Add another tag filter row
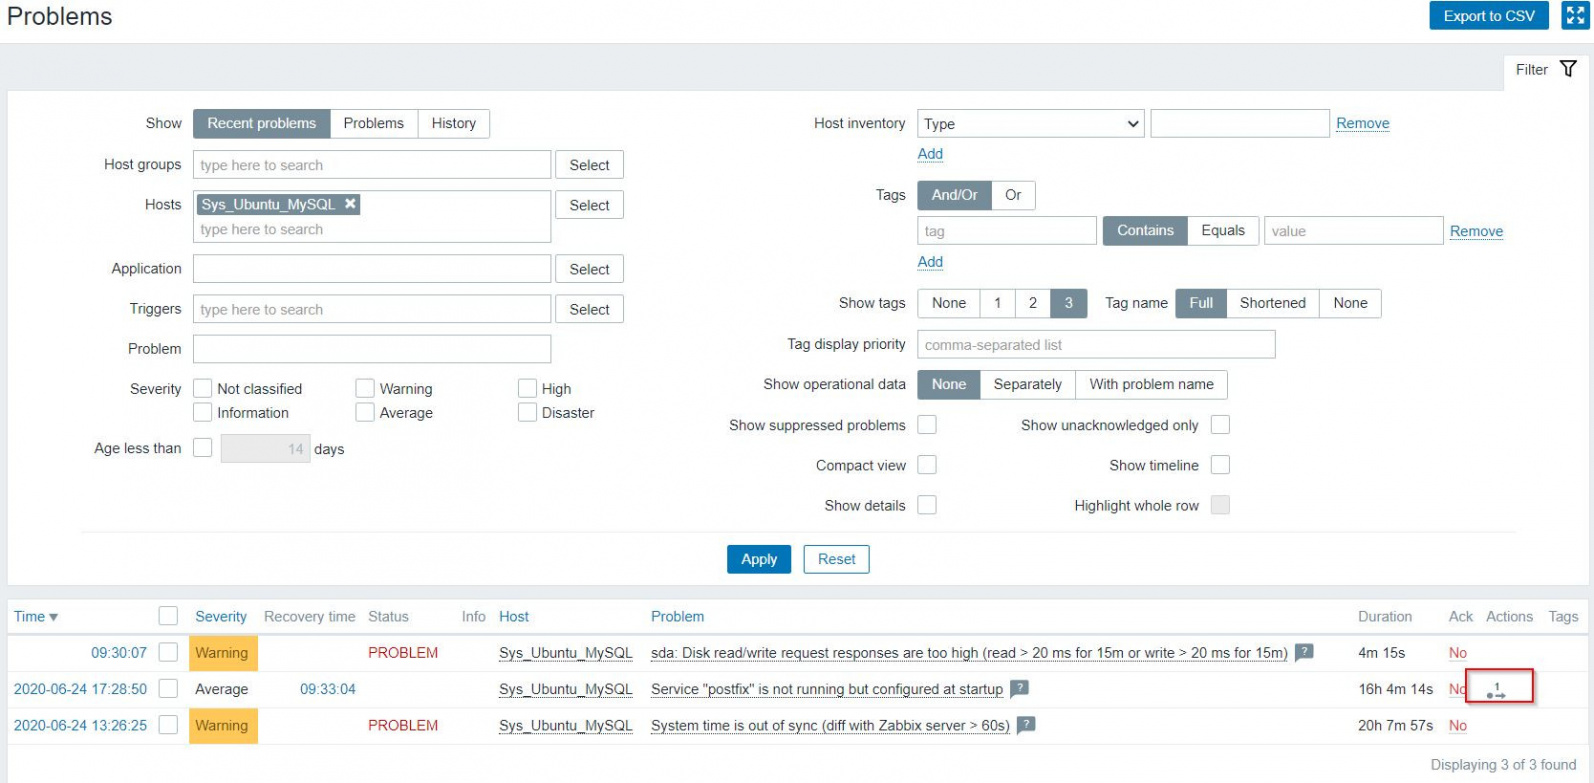The height and width of the screenshot is (783, 1594). (930, 261)
